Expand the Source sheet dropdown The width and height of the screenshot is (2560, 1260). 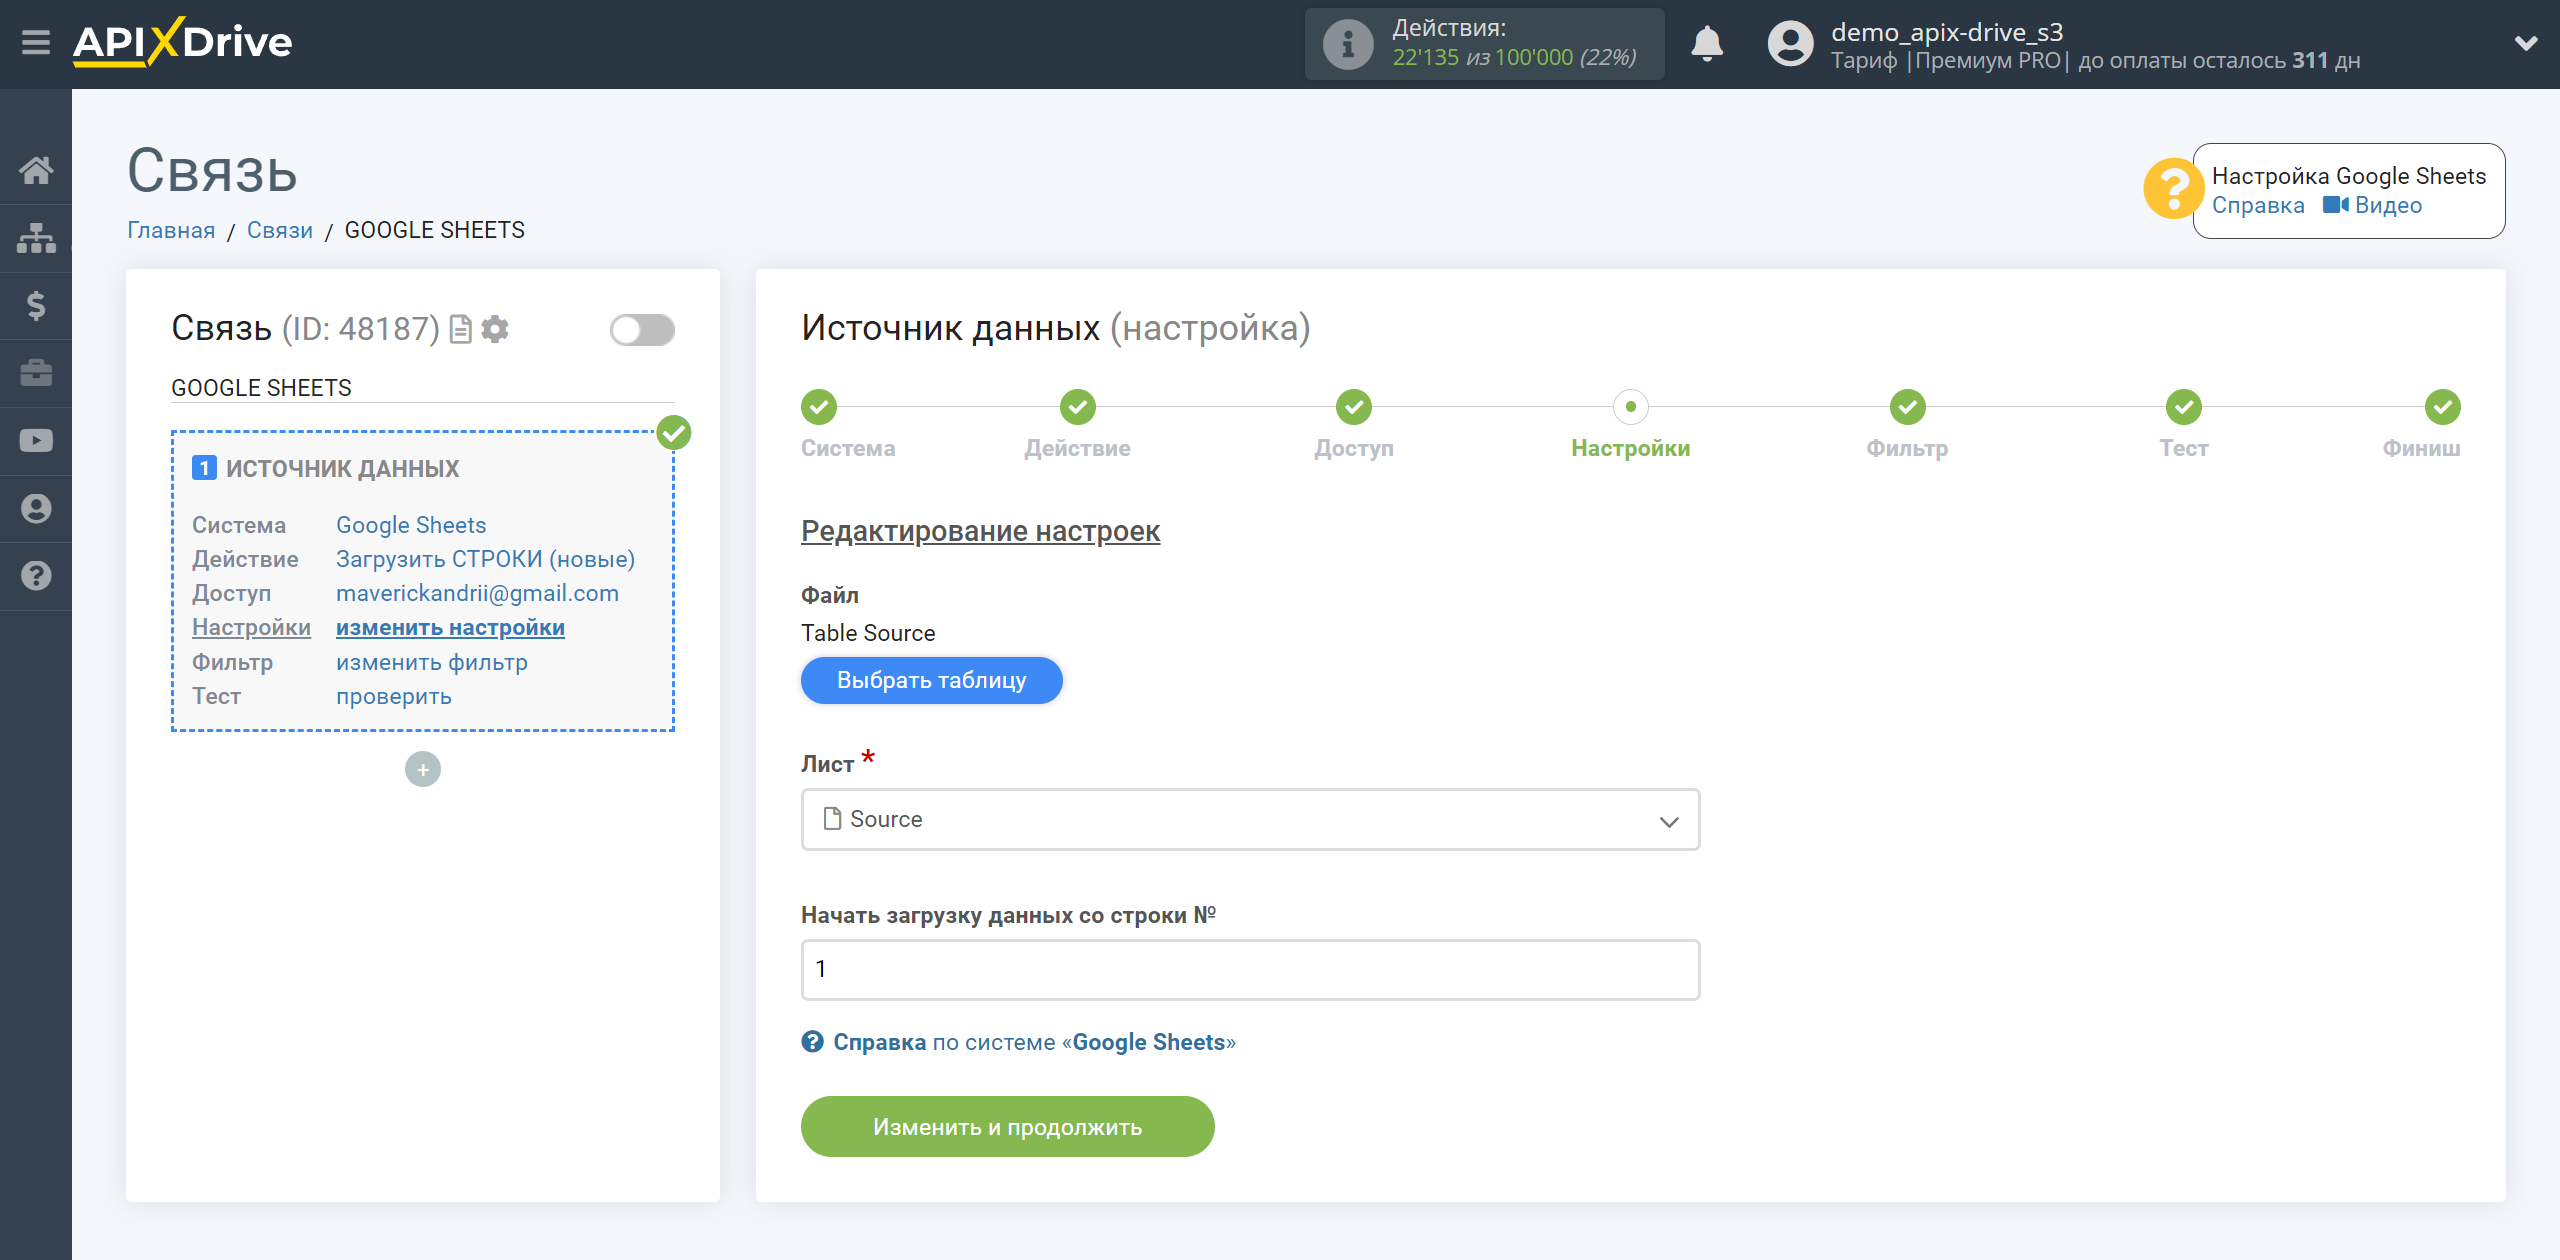[1249, 818]
